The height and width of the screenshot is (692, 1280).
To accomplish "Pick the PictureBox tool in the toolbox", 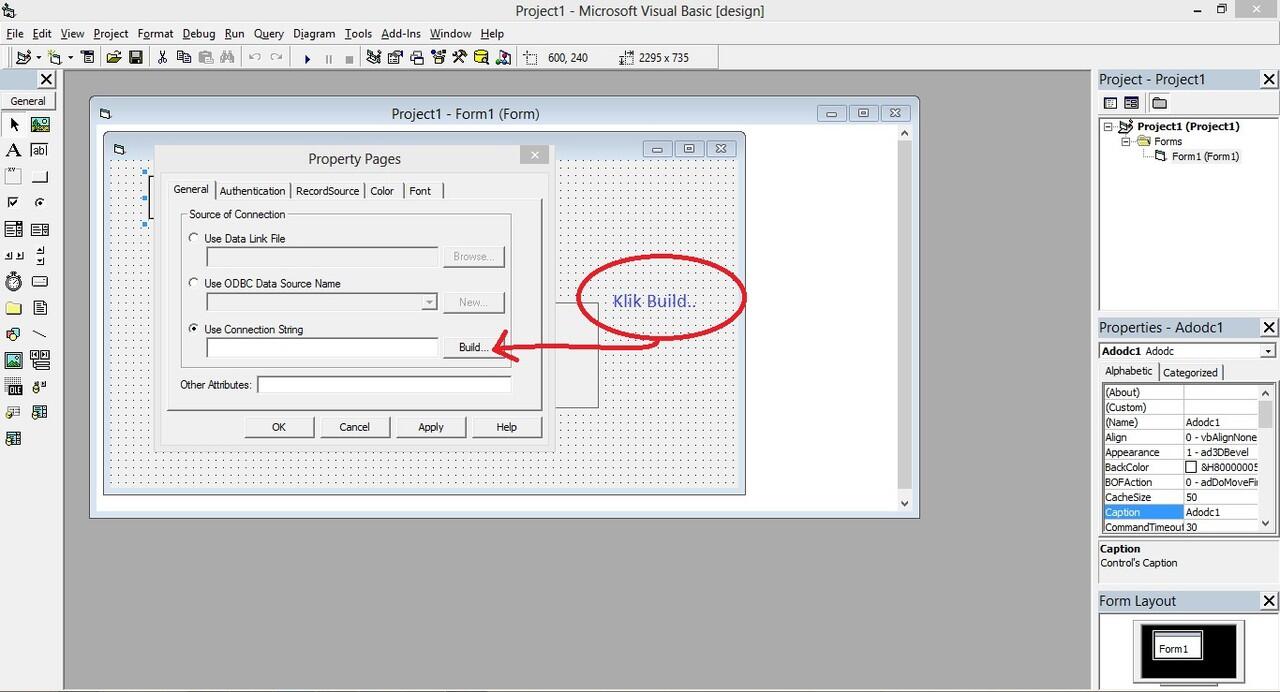I will pos(40,125).
